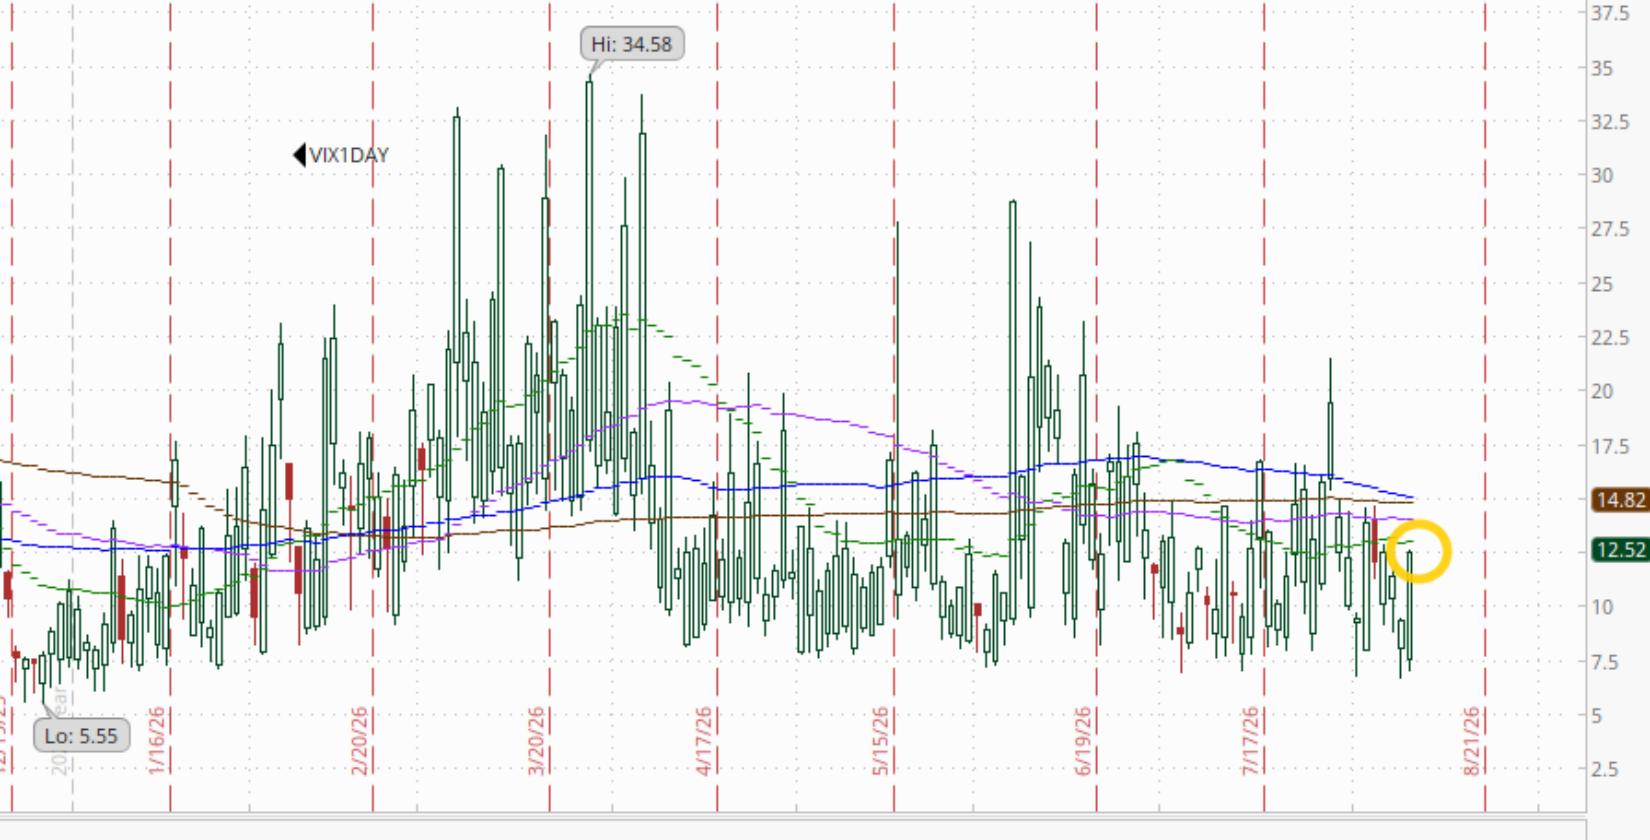The image size is (1650, 840).
Task: Click the 32.5 price axis label
Action: pos(1612,122)
